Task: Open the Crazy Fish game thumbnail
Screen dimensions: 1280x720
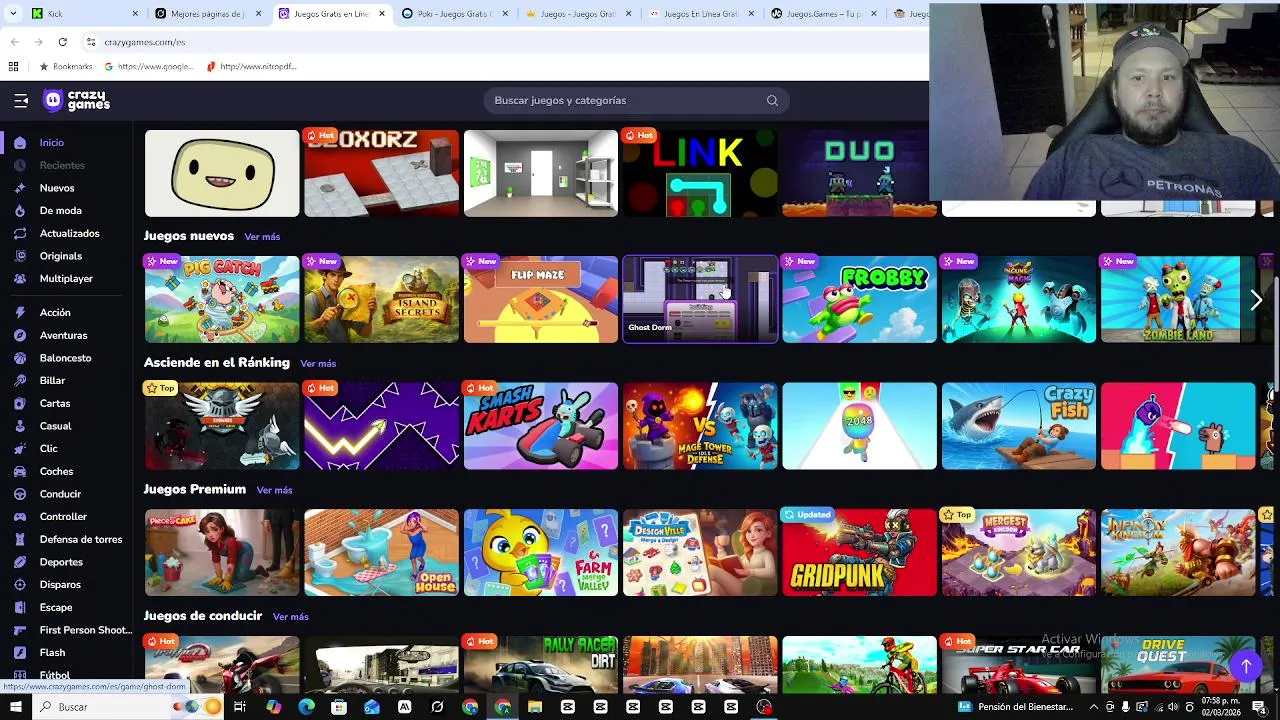Action: 1019,426
